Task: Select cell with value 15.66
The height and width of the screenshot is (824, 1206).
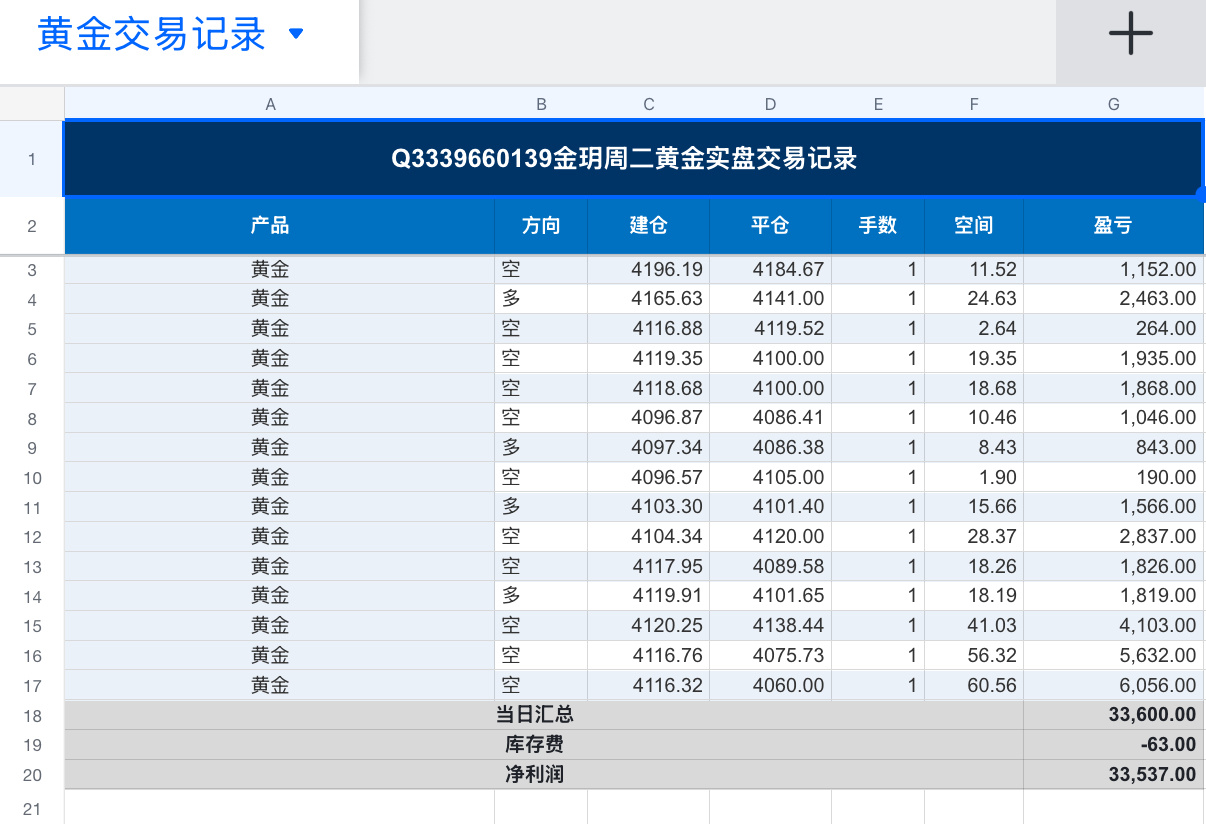Action: 974,506
